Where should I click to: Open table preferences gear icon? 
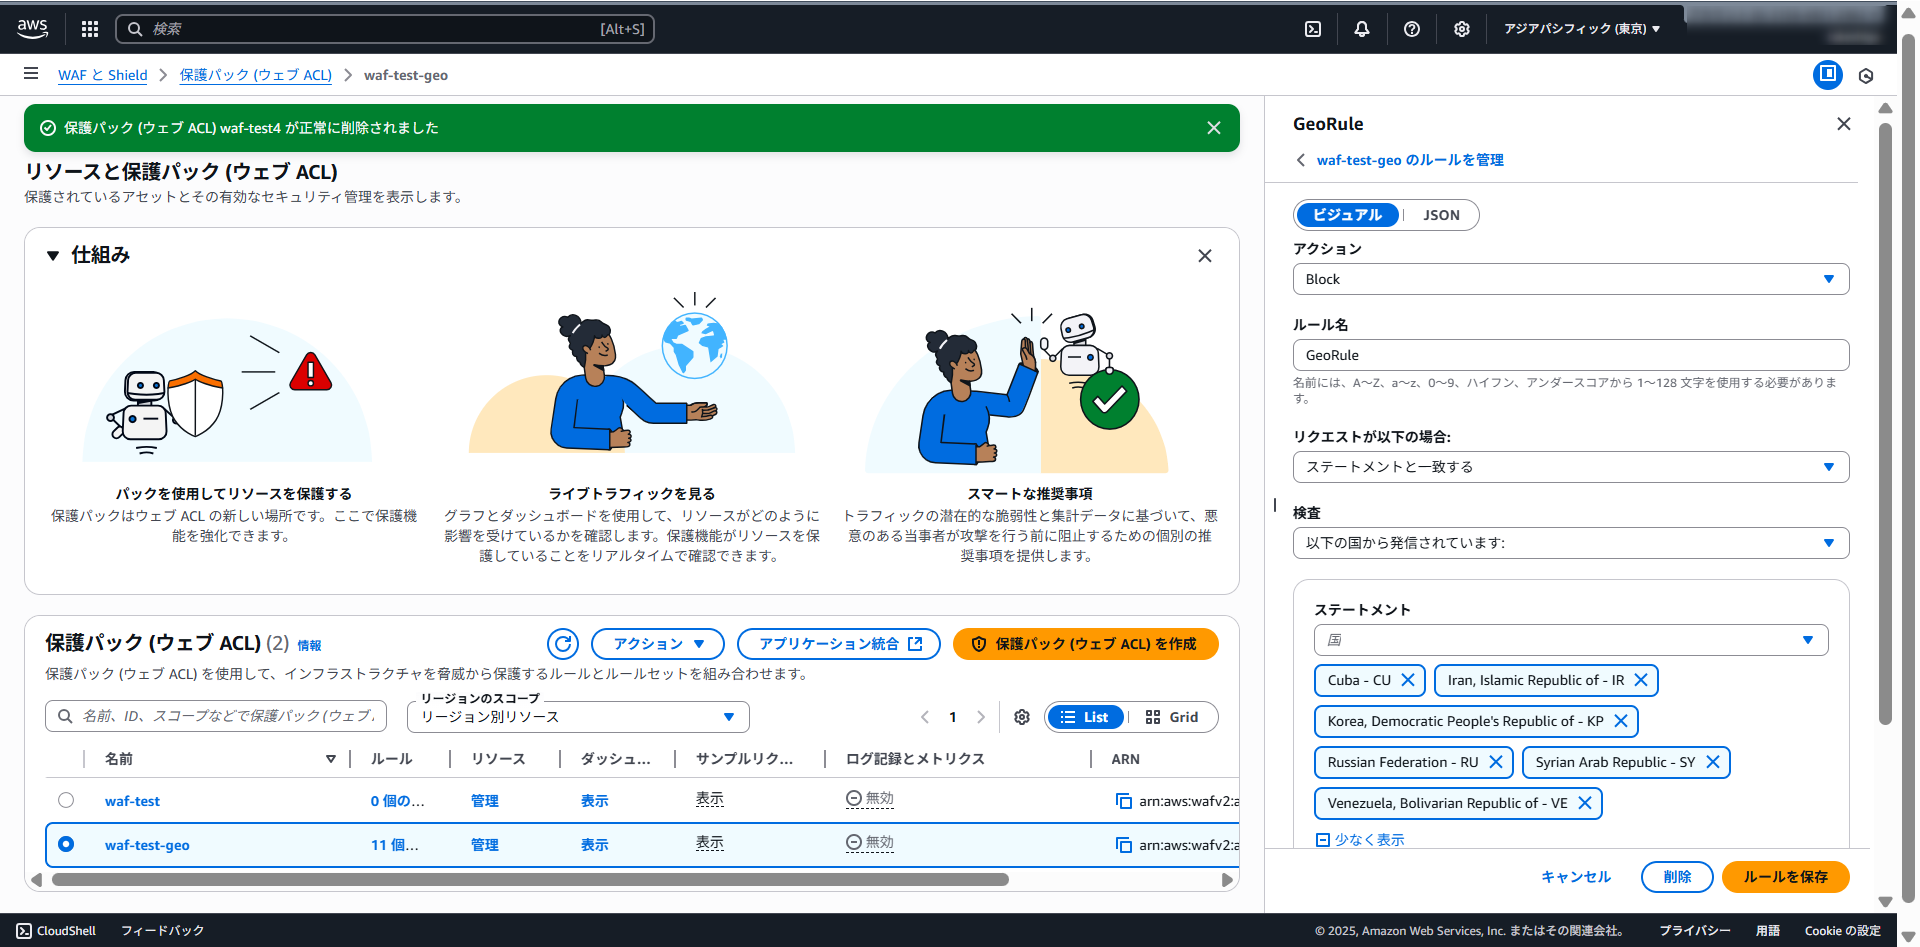point(1022,717)
